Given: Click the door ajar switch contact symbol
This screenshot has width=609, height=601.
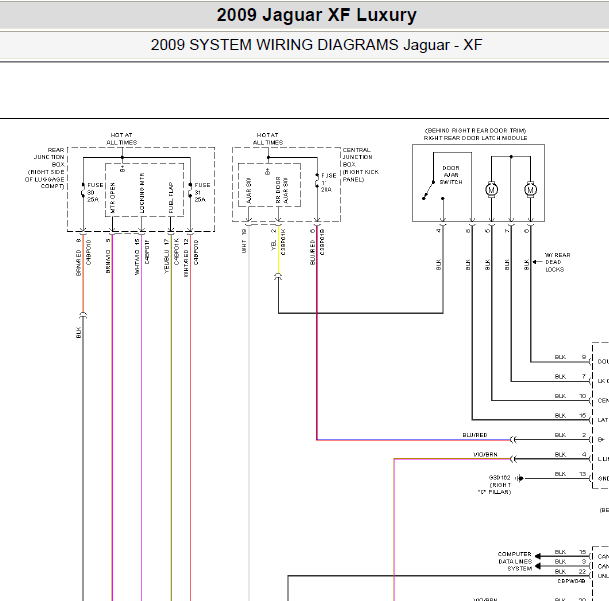Looking at the screenshot, I should click(x=432, y=190).
